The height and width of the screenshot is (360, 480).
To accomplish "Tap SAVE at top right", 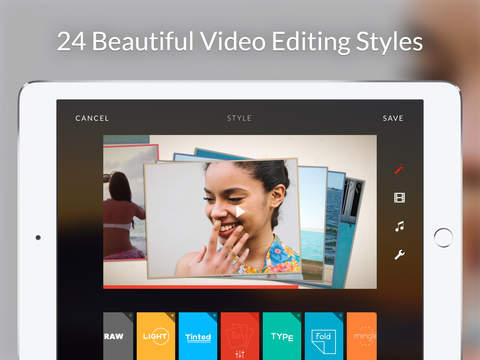I will (393, 118).
